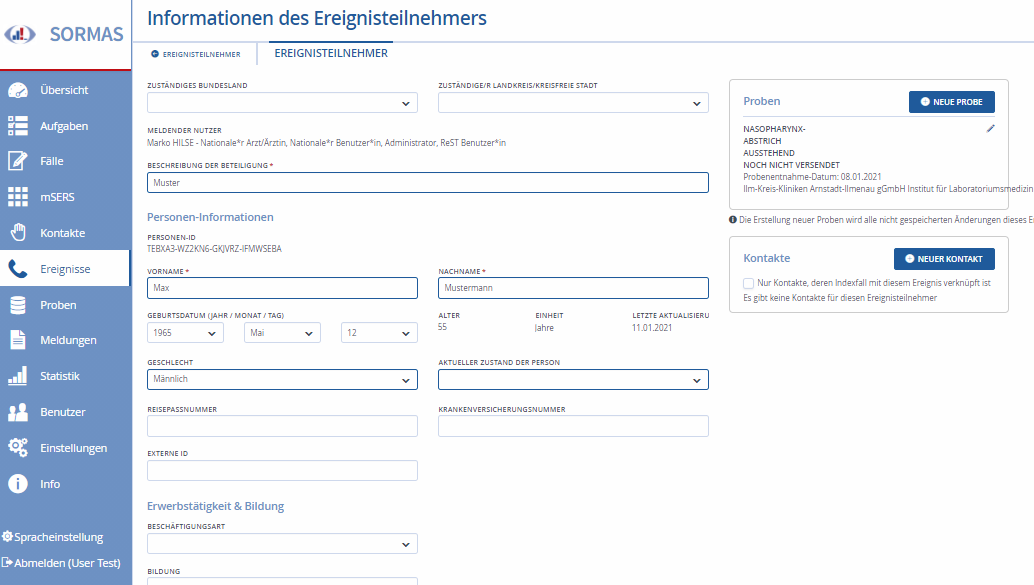Click the Alter value 55
Screen dimensions: 1034x585
click(x=442, y=327)
